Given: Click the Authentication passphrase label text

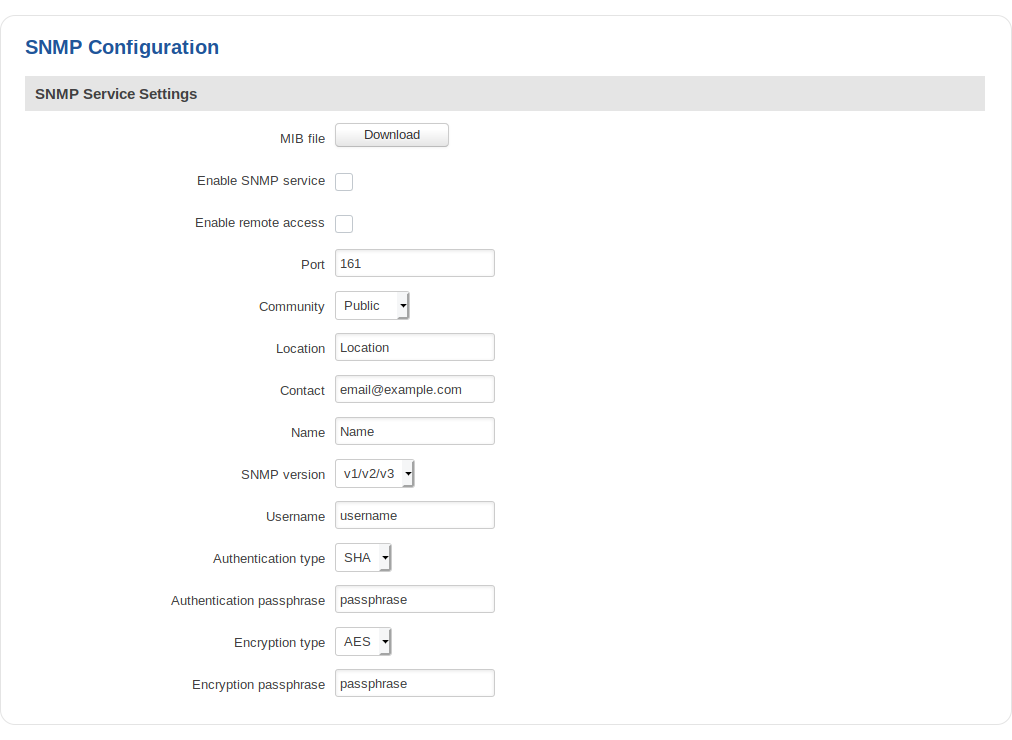Looking at the screenshot, I should [248, 601].
